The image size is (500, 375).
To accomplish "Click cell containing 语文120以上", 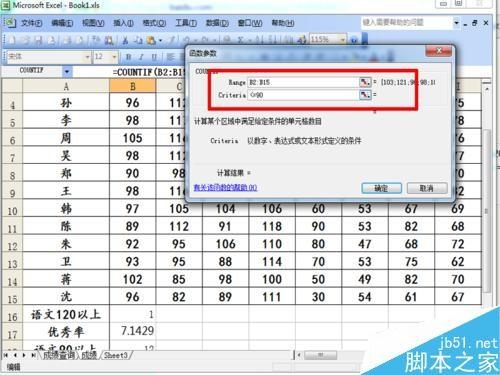I will (66, 315).
